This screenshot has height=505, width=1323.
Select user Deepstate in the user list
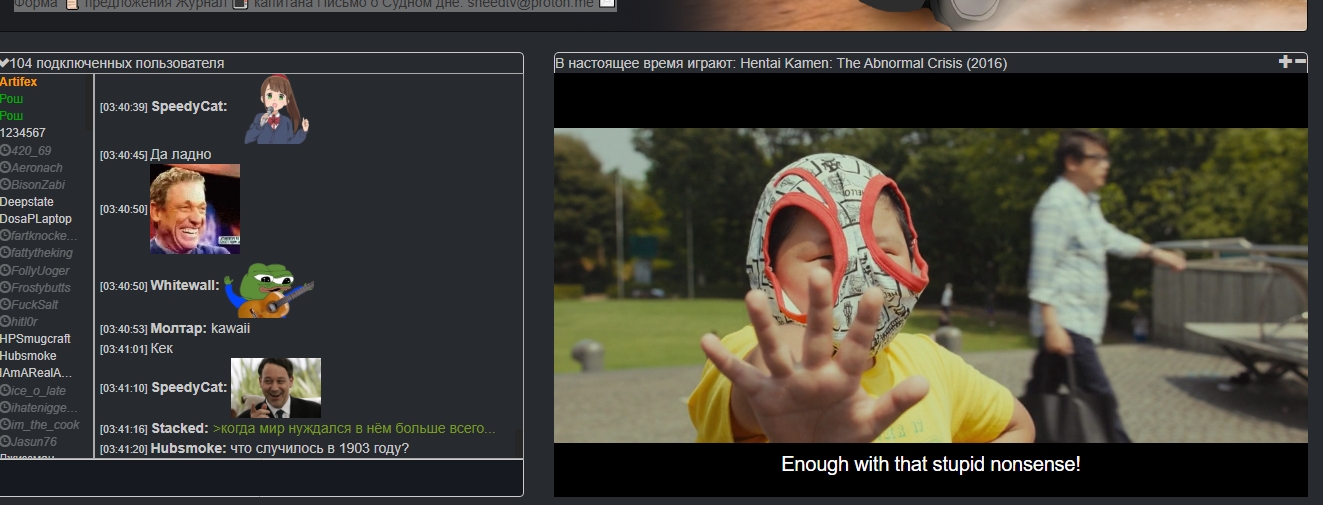point(27,202)
